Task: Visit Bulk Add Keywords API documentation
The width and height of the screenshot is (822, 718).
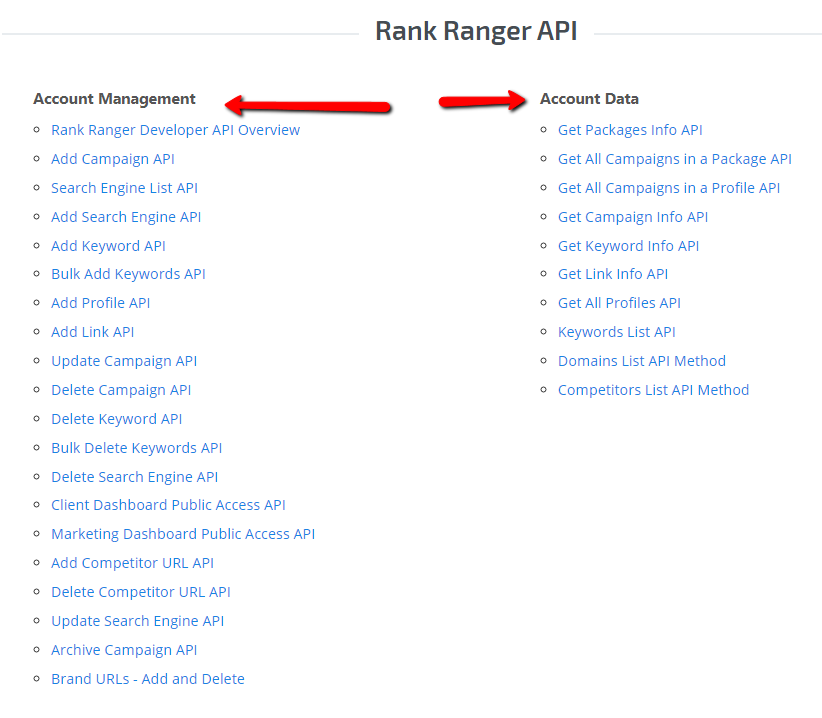Action: [x=128, y=274]
